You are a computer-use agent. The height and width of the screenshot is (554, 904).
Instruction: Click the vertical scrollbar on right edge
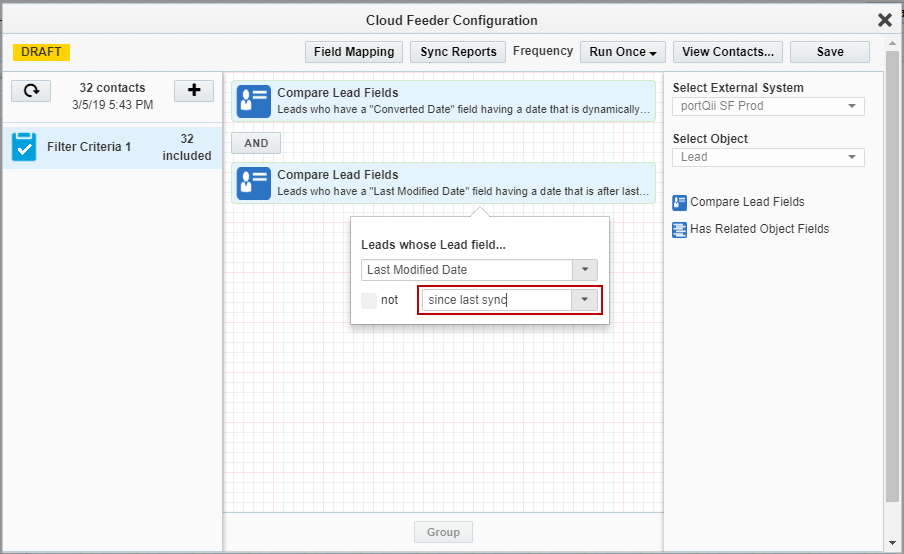click(x=892, y=280)
